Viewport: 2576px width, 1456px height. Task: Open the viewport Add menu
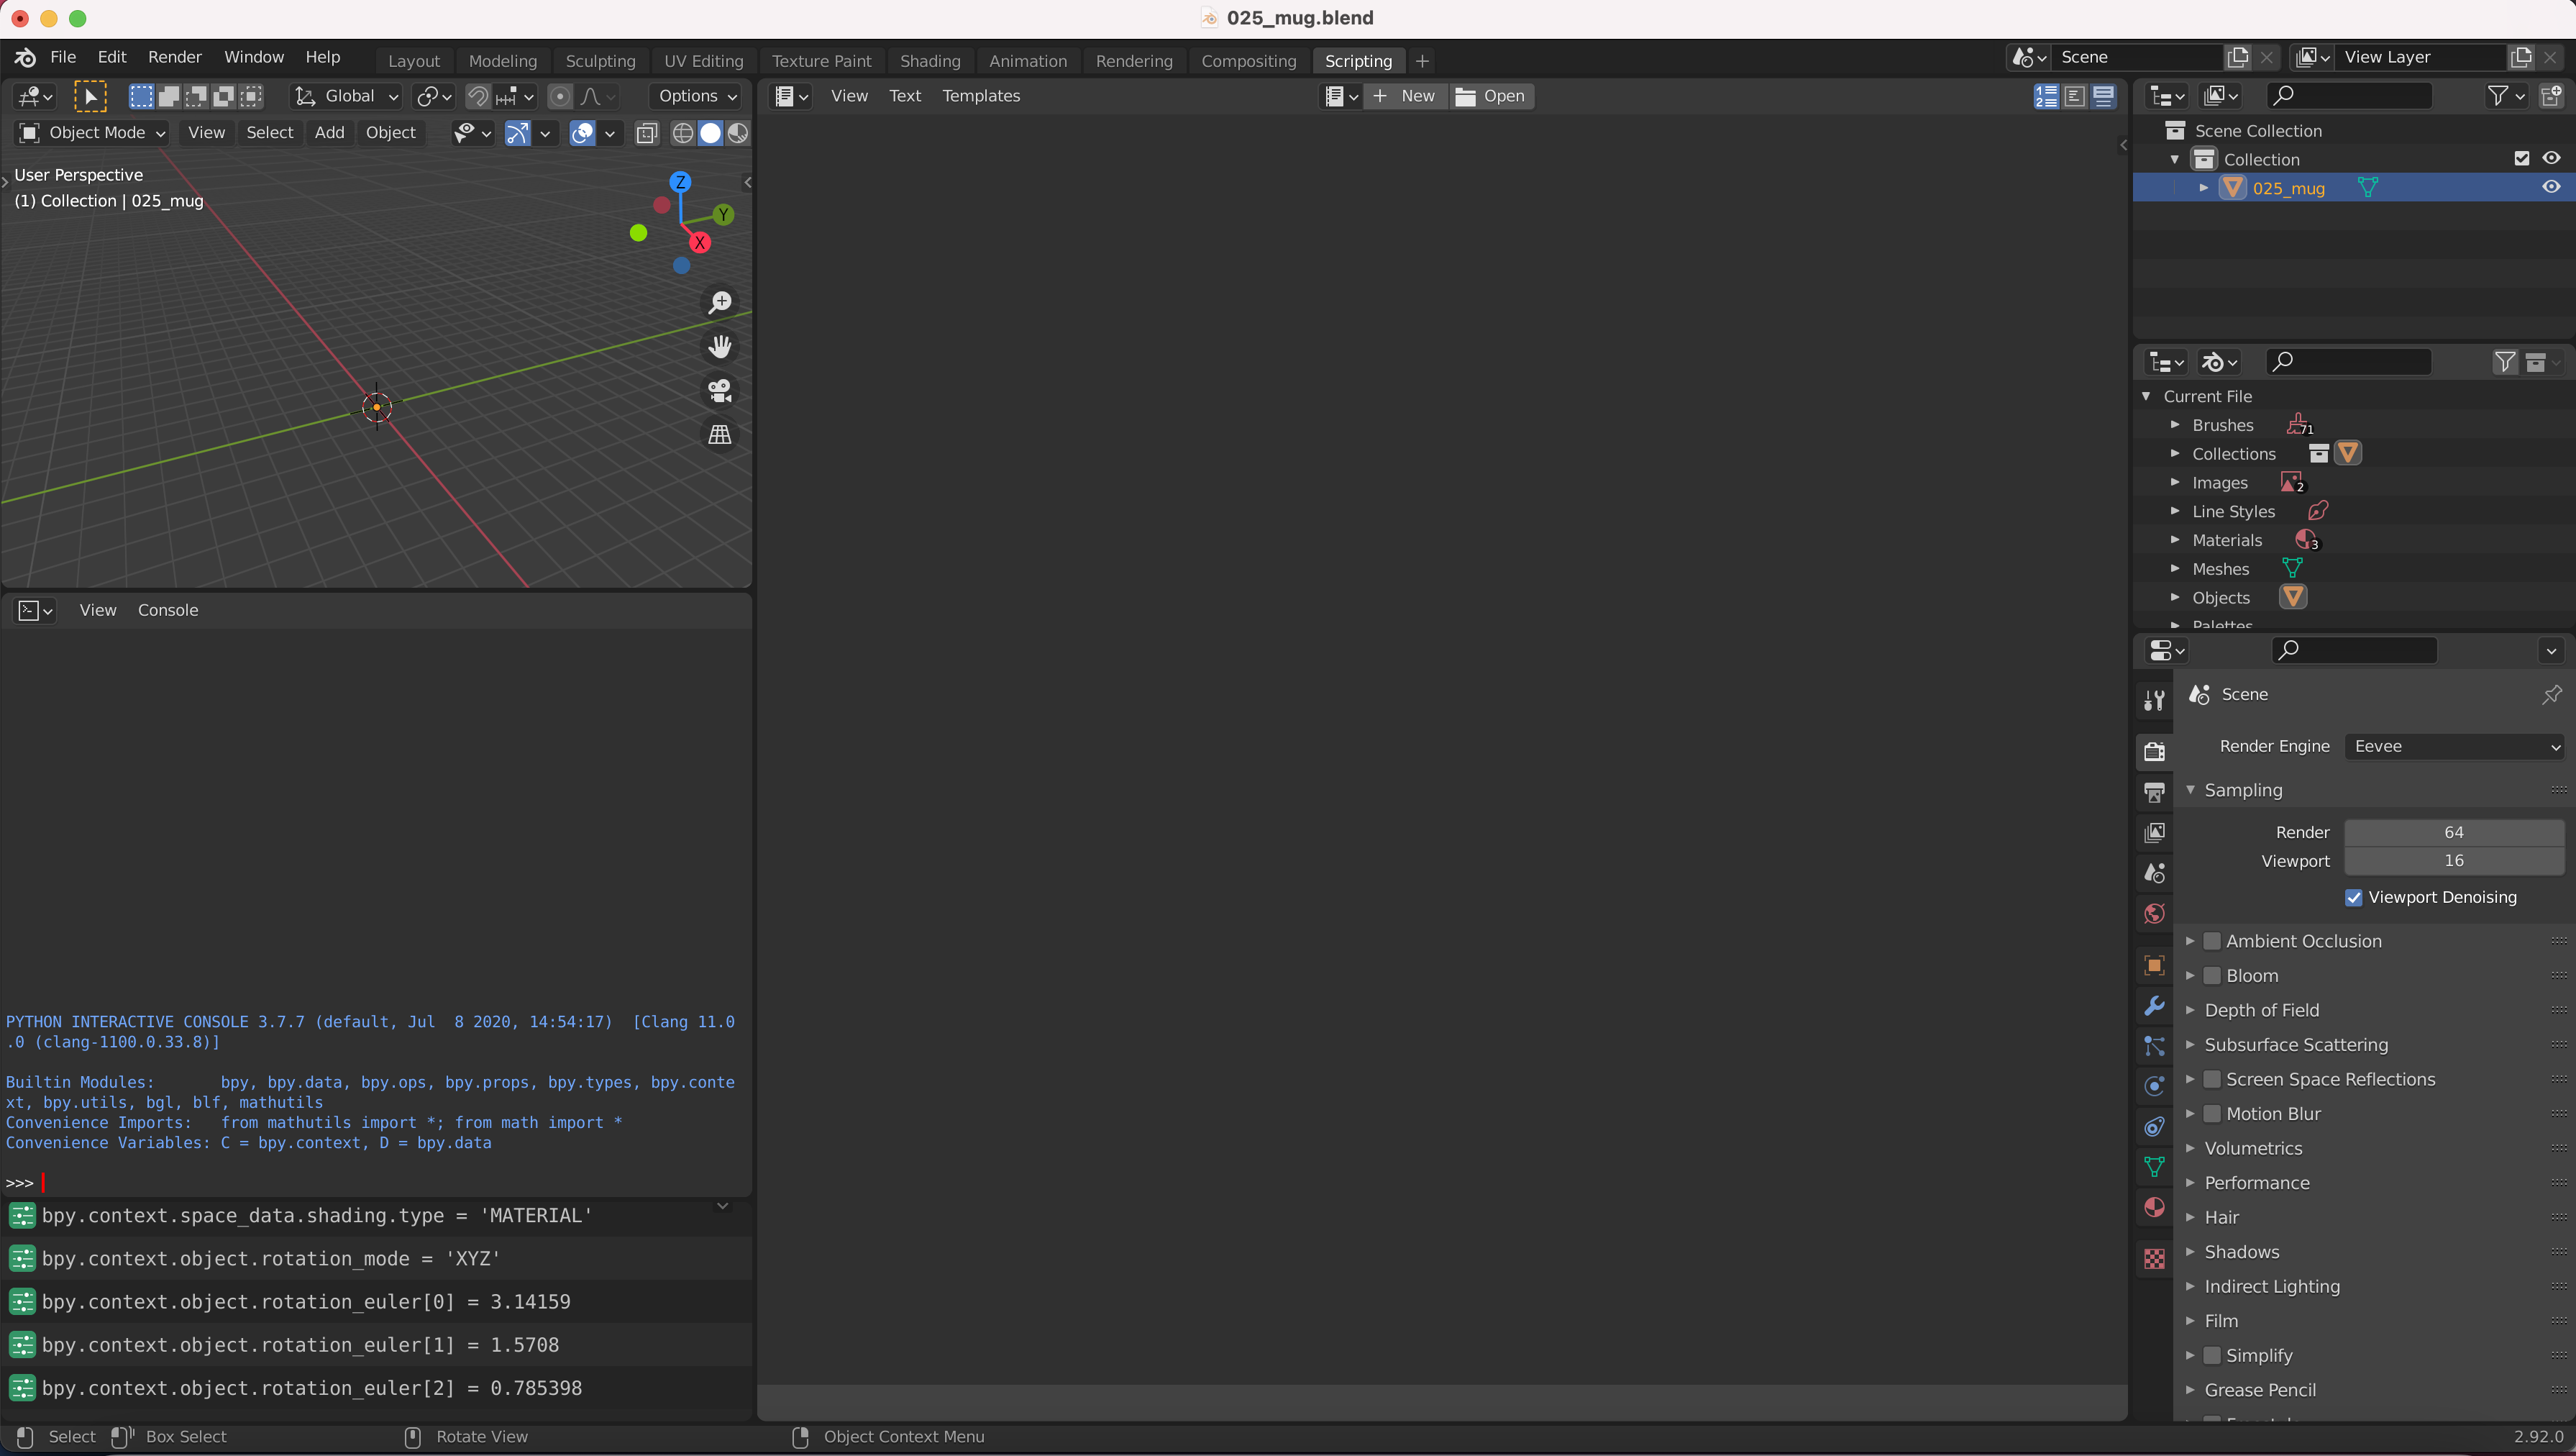[x=329, y=133]
